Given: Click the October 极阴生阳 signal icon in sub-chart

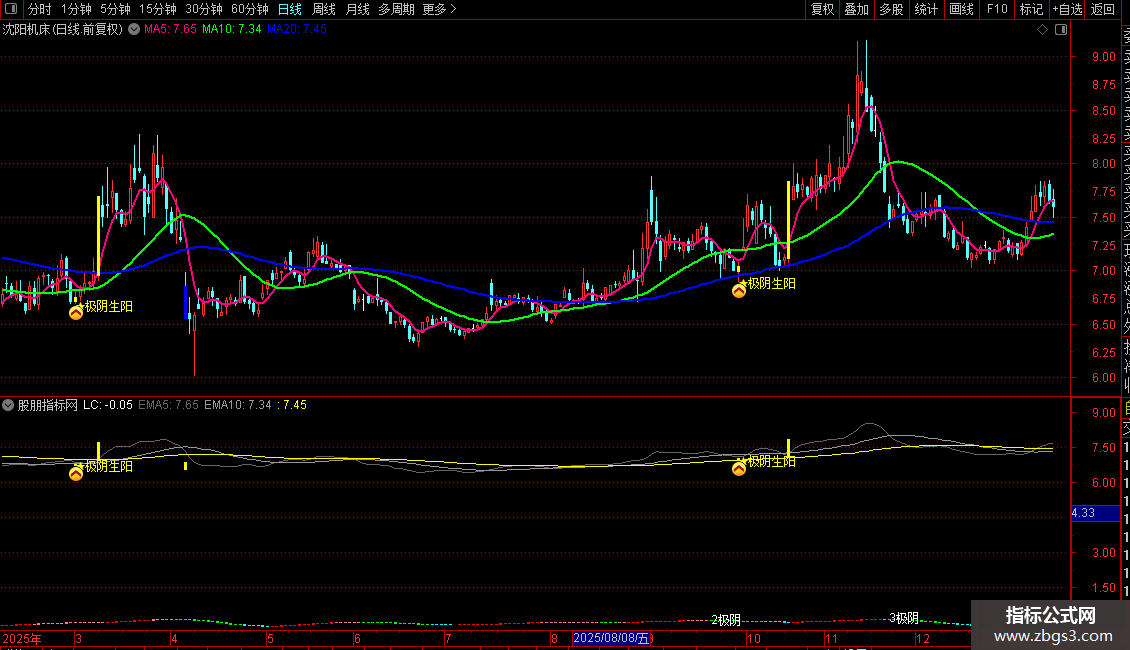Looking at the screenshot, I should click(739, 469).
